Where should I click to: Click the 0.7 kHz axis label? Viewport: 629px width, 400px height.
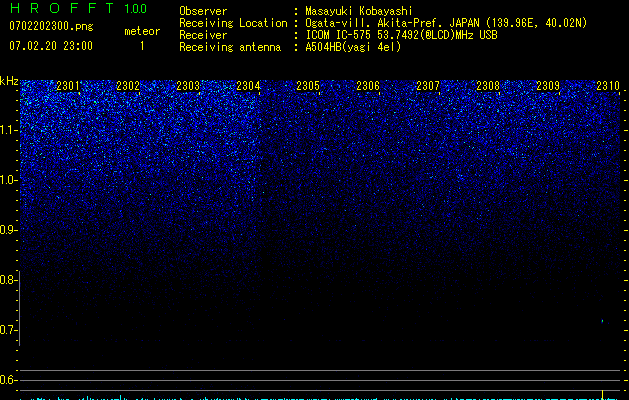8,330
